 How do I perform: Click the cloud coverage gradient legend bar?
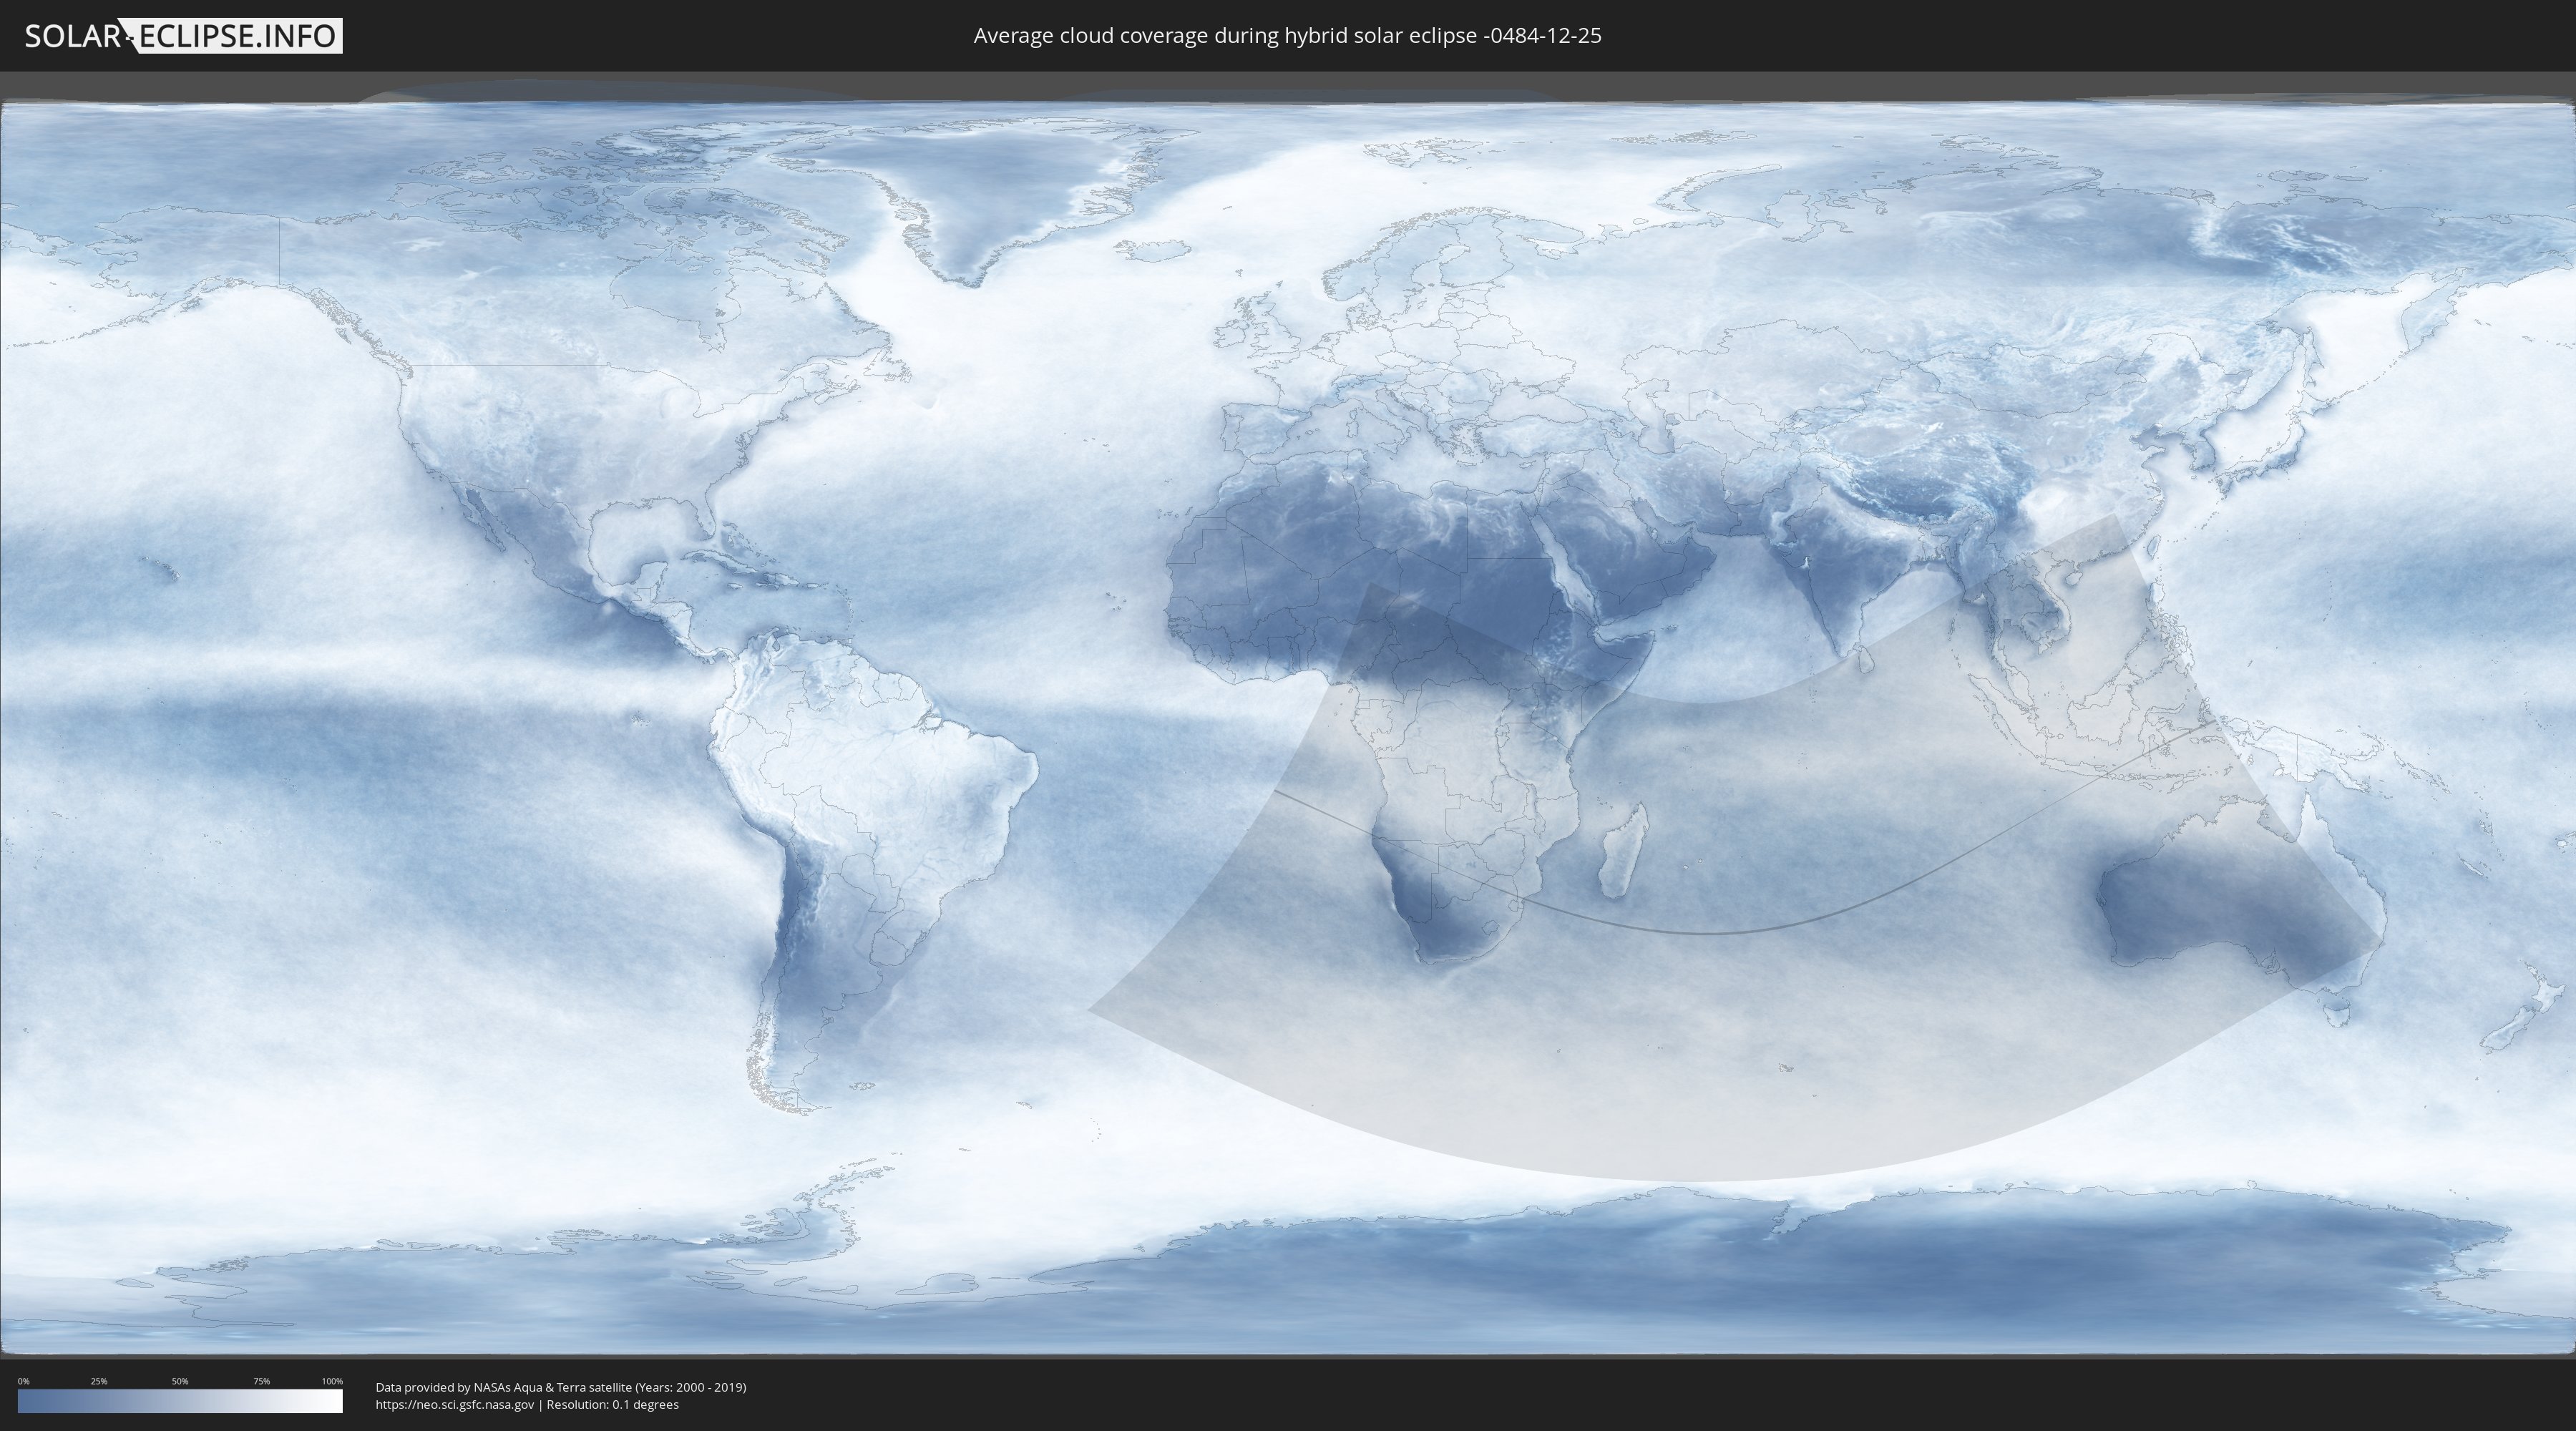tap(180, 1401)
